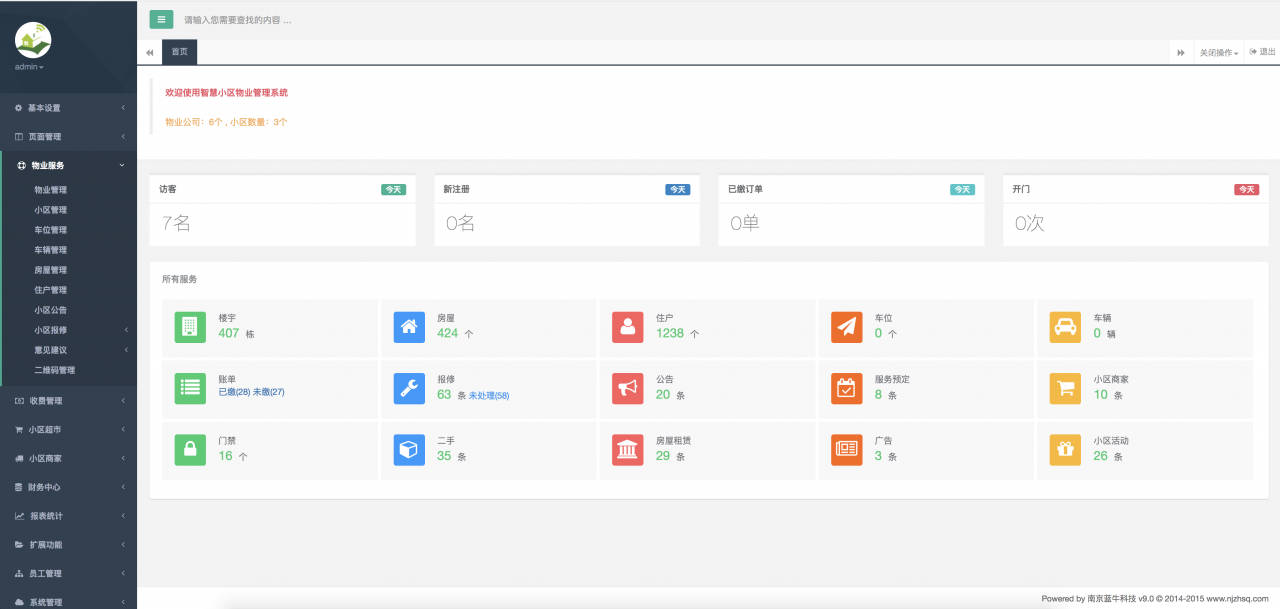This screenshot has width=1280, height=609.
Task: Expand the 报表统计 sidebar menu
Action: [x=68, y=516]
